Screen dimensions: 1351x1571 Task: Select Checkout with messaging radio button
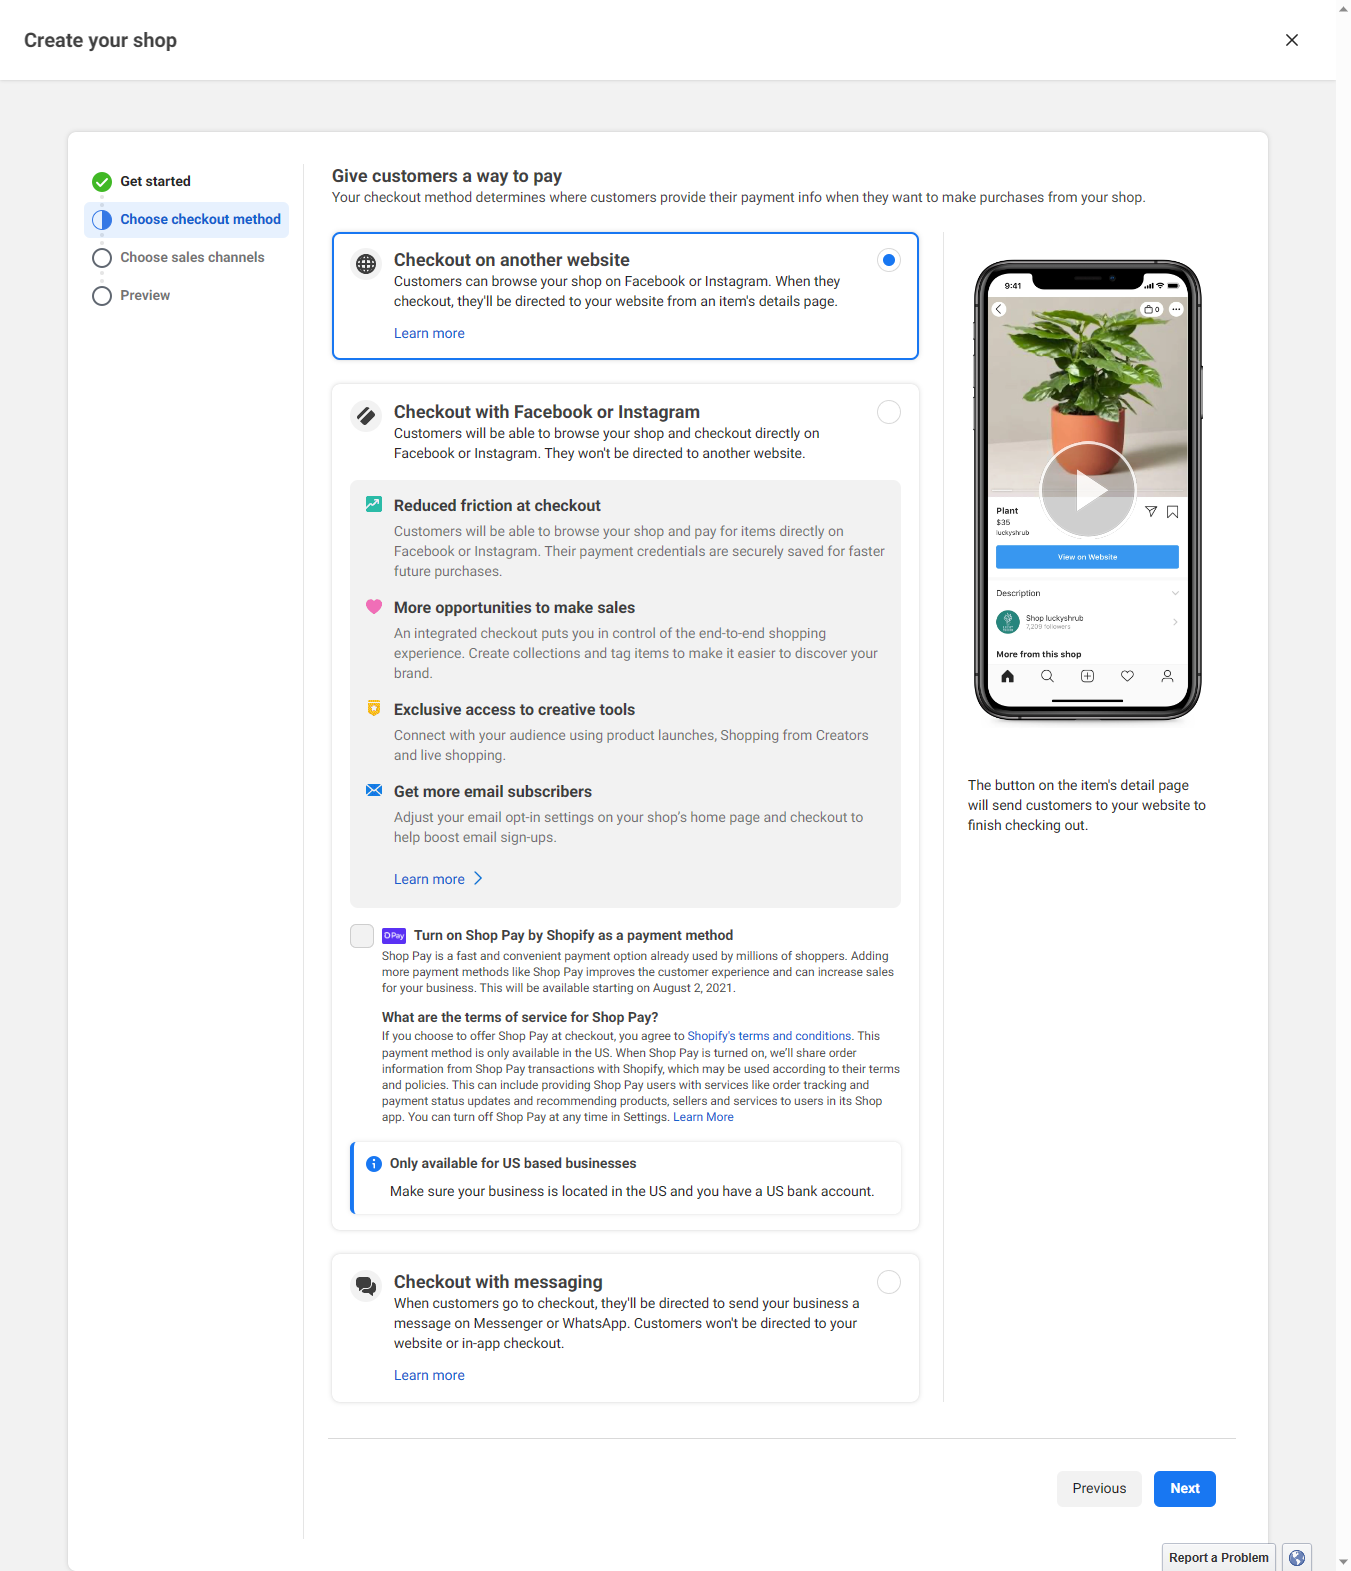click(x=888, y=1282)
